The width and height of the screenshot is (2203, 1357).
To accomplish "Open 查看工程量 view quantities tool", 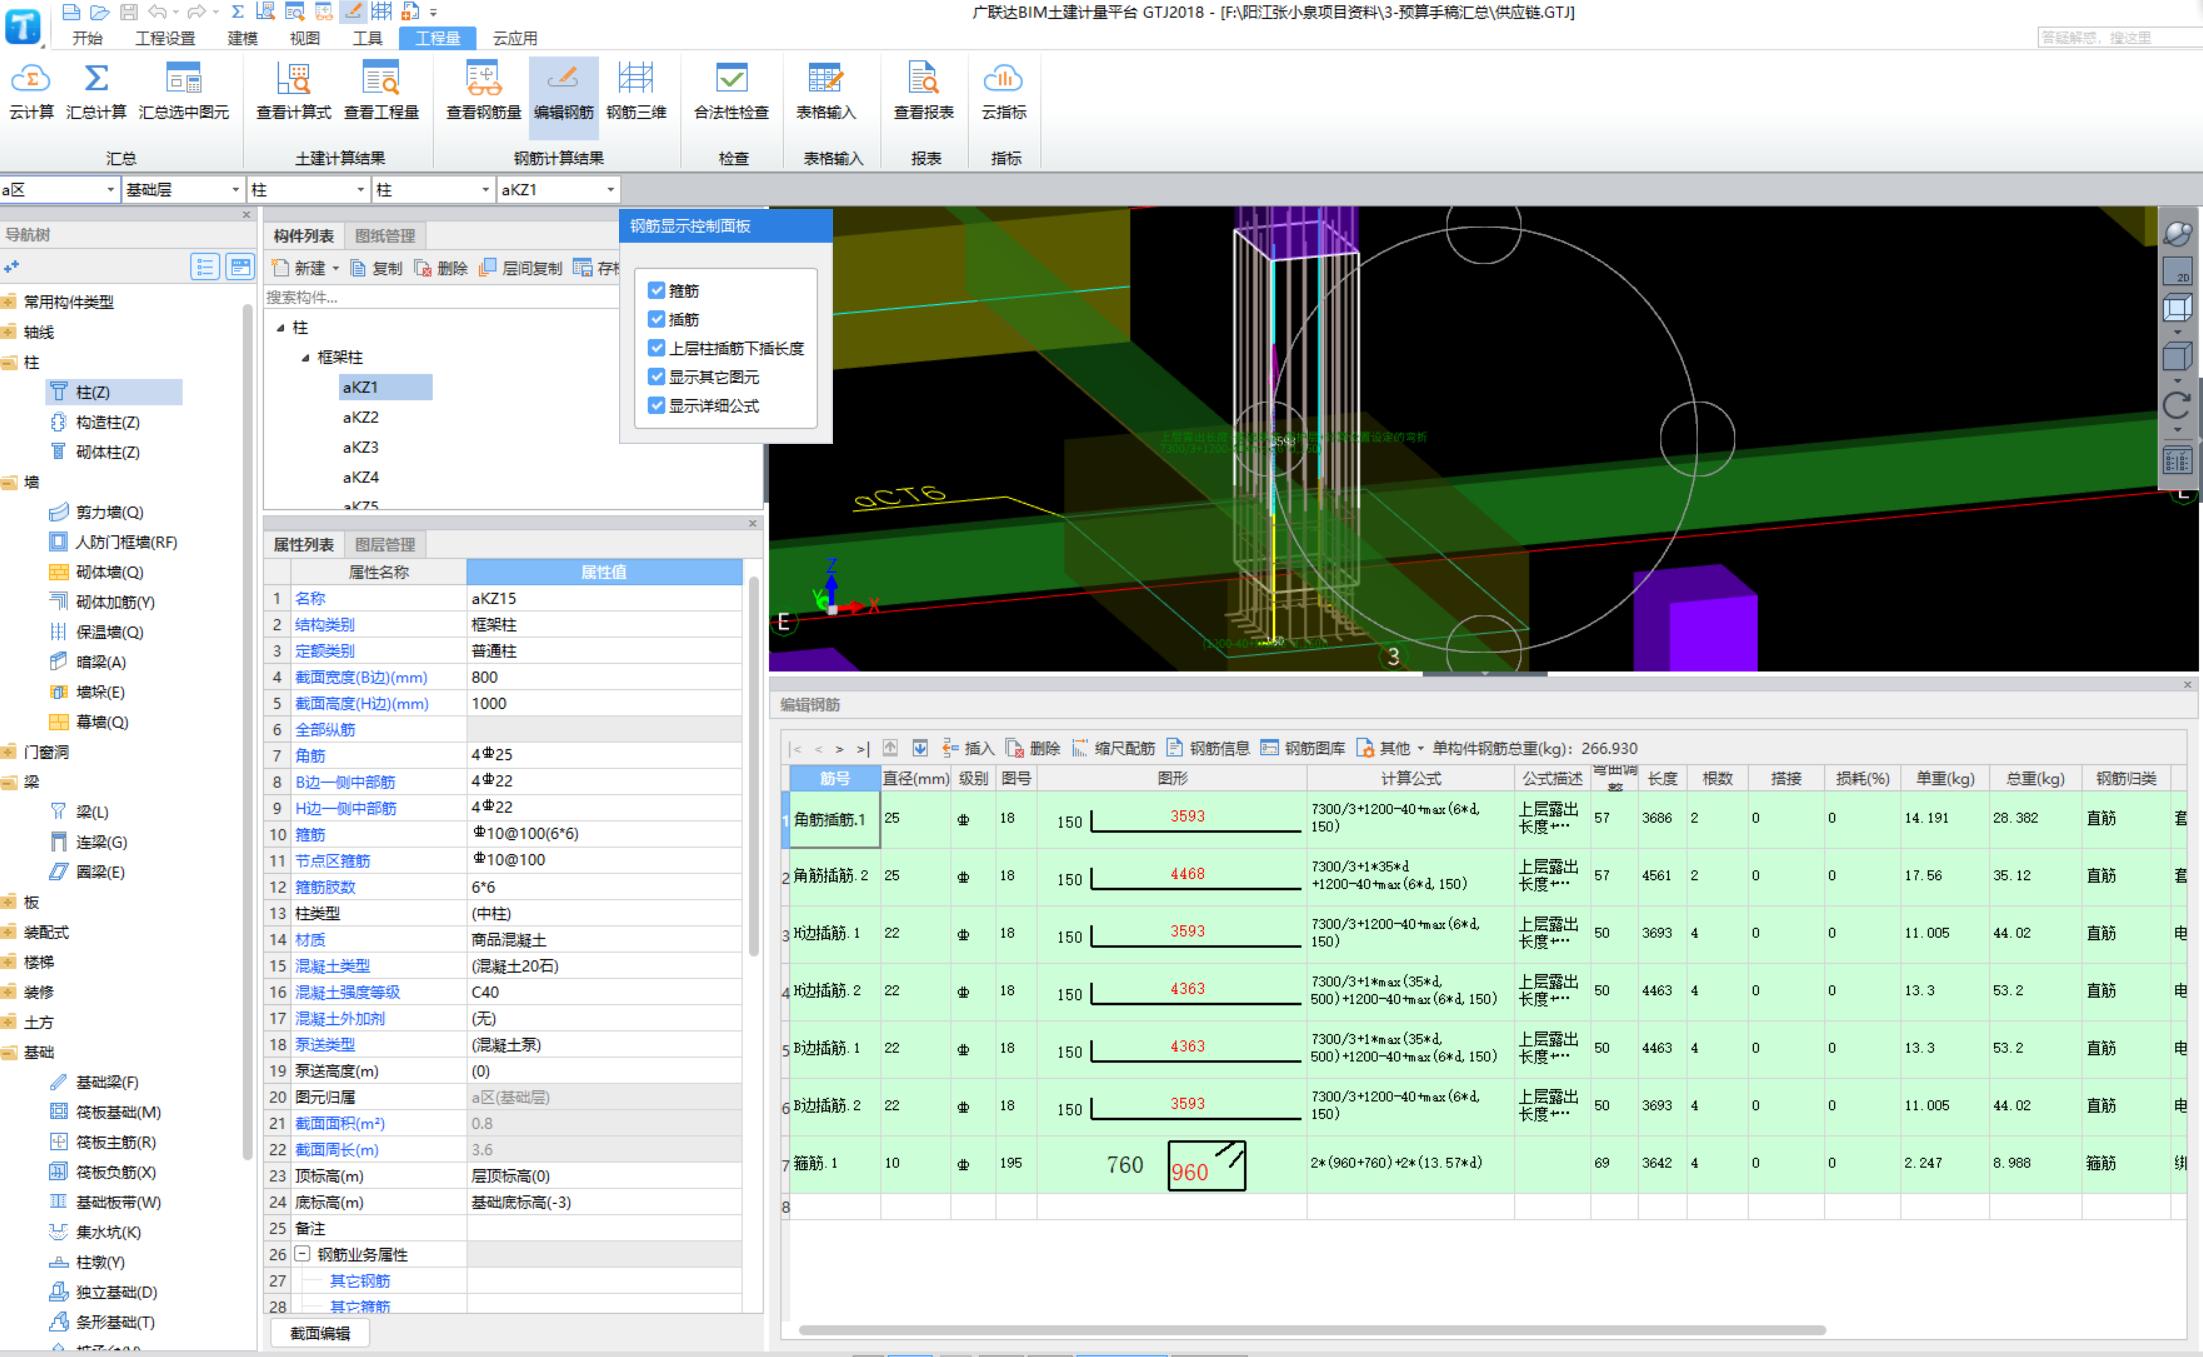I will point(381,91).
